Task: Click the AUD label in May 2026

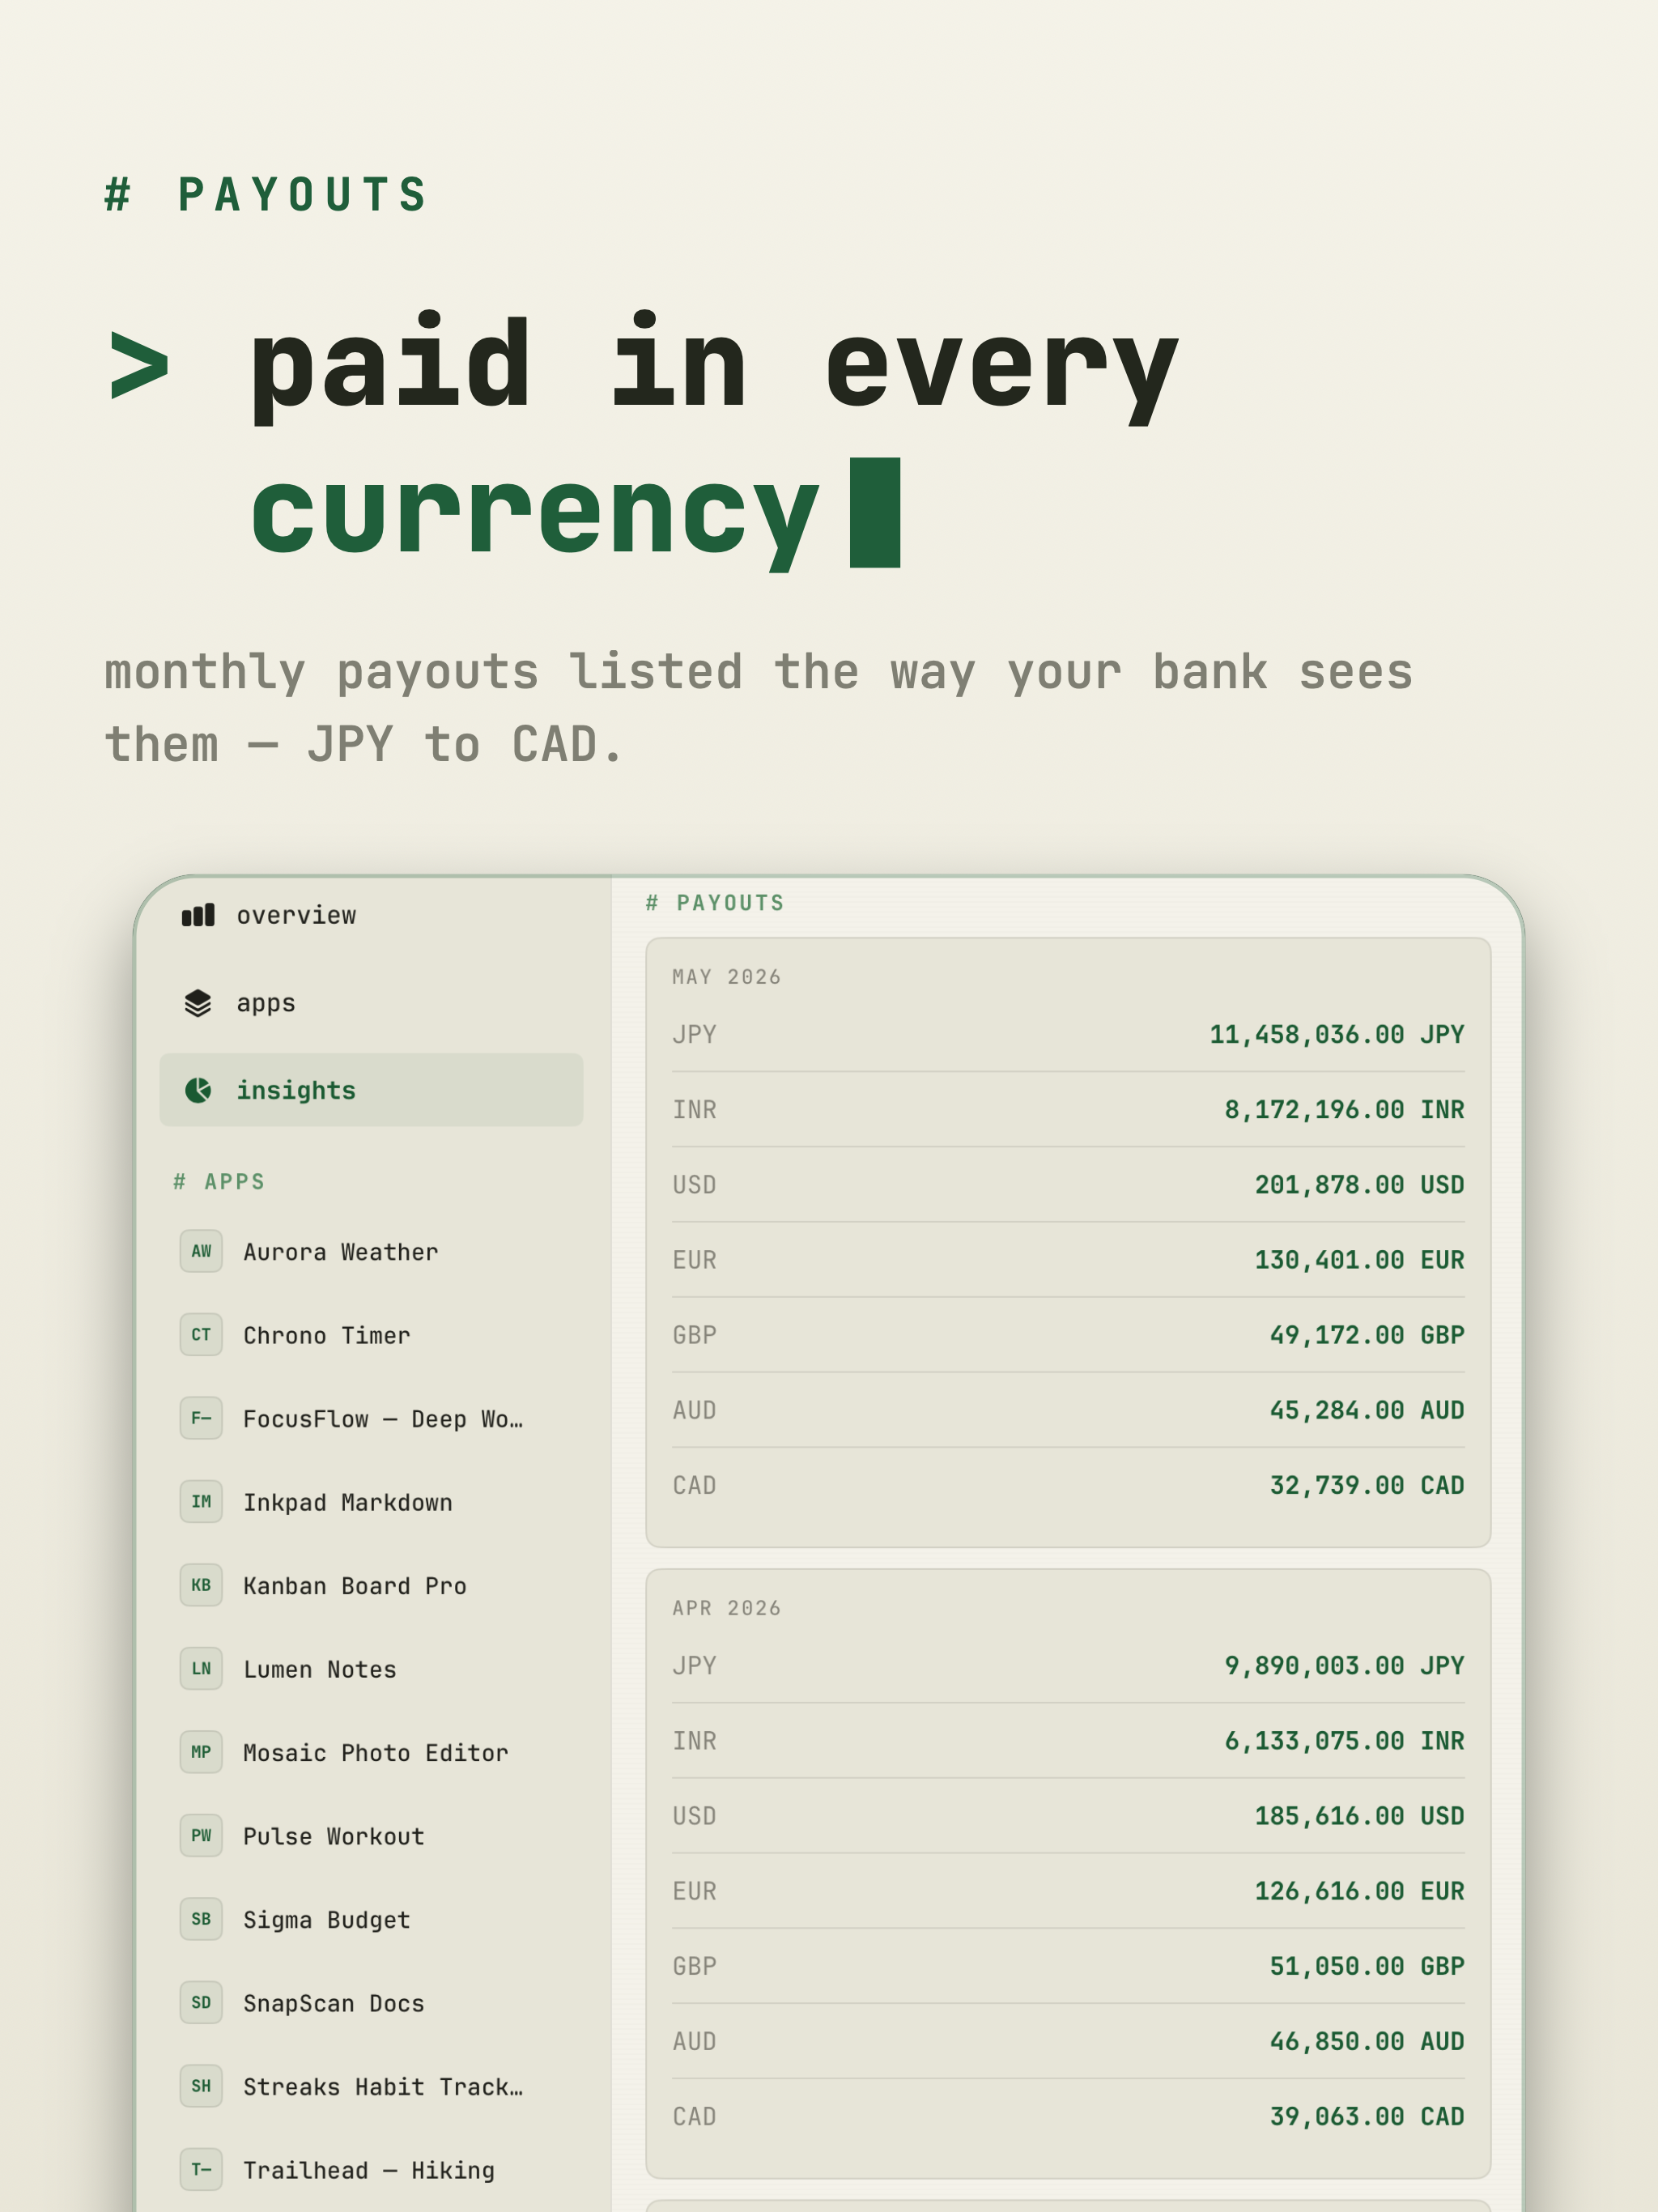Action: click(694, 1410)
